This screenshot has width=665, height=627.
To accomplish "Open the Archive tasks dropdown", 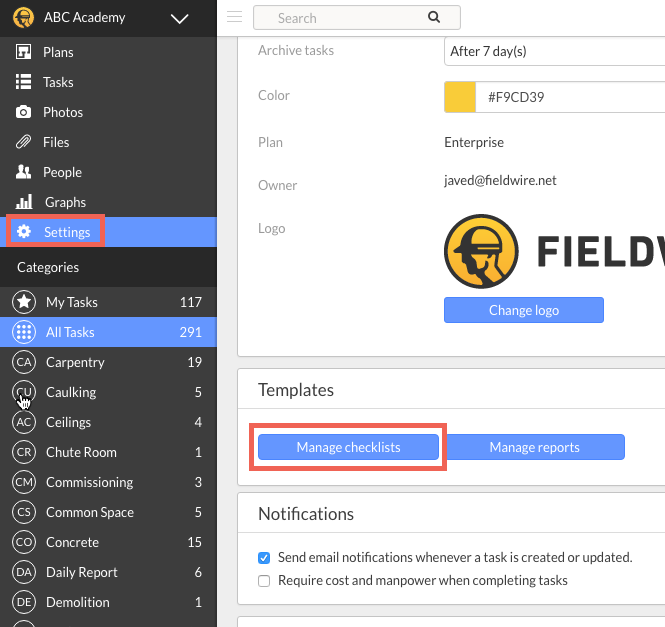I will (554, 51).
